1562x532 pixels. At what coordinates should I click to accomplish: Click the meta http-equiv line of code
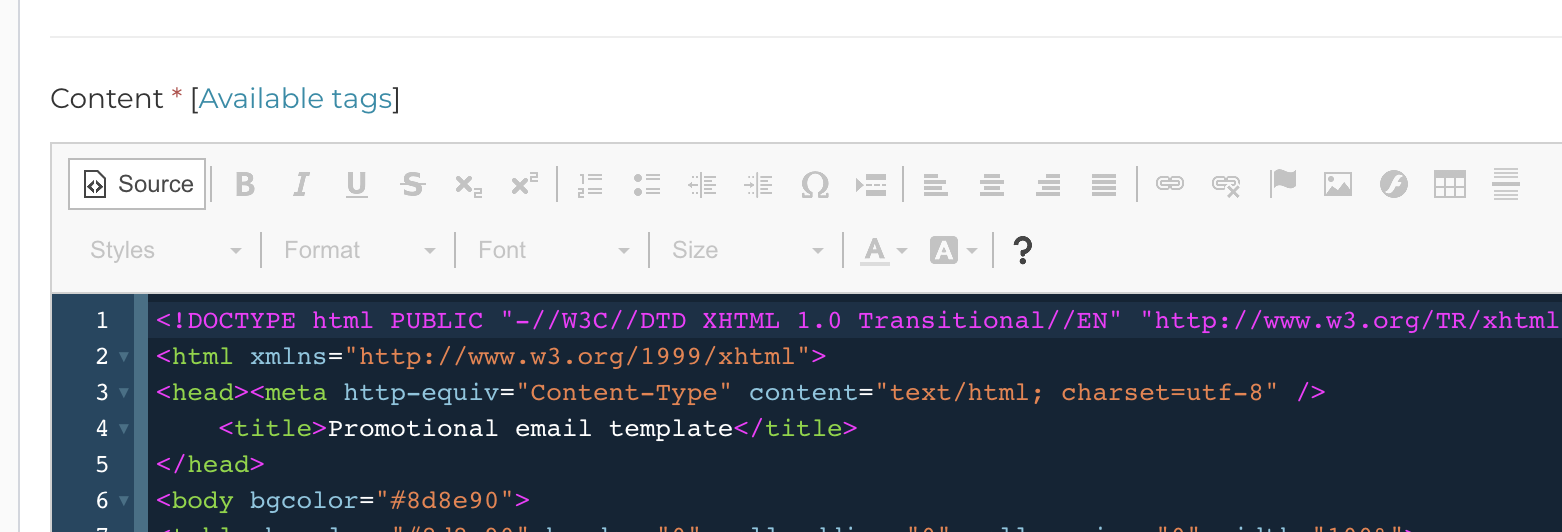tap(741, 392)
